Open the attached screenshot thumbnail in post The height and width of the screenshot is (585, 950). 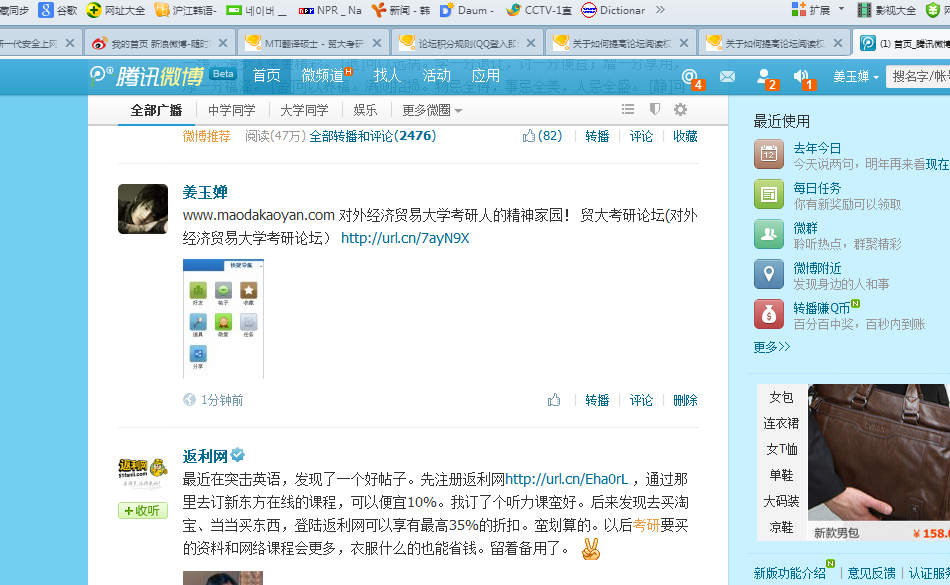click(x=223, y=319)
